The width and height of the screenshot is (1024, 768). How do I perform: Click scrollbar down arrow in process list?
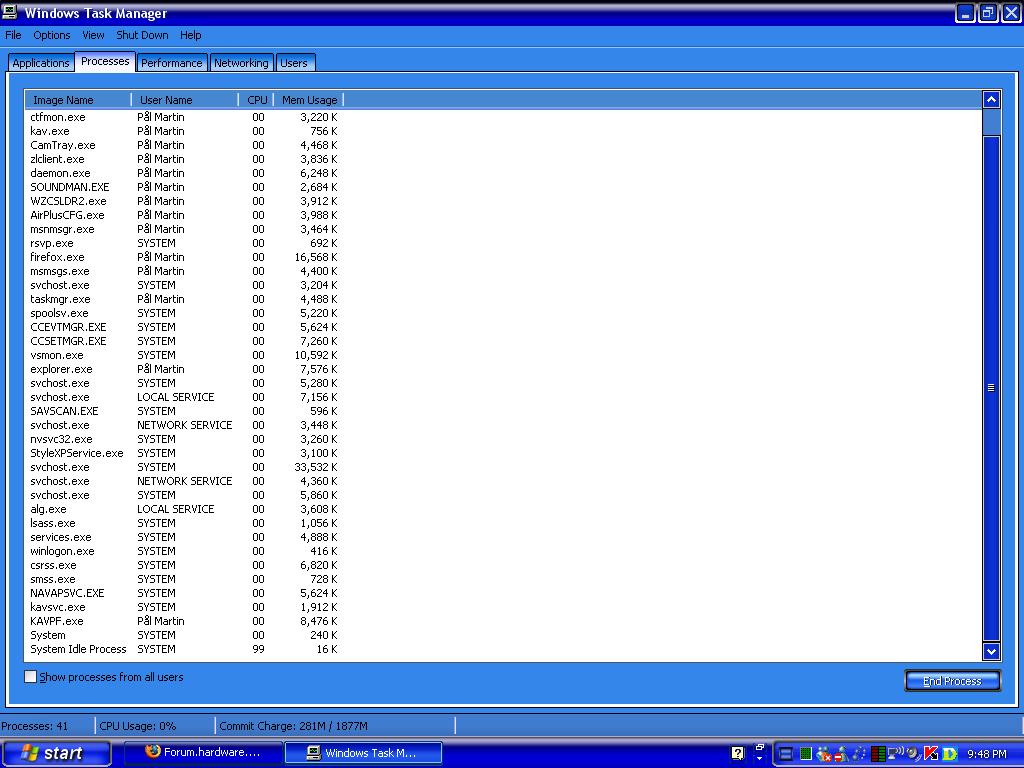pyautogui.click(x=991, y=651)
